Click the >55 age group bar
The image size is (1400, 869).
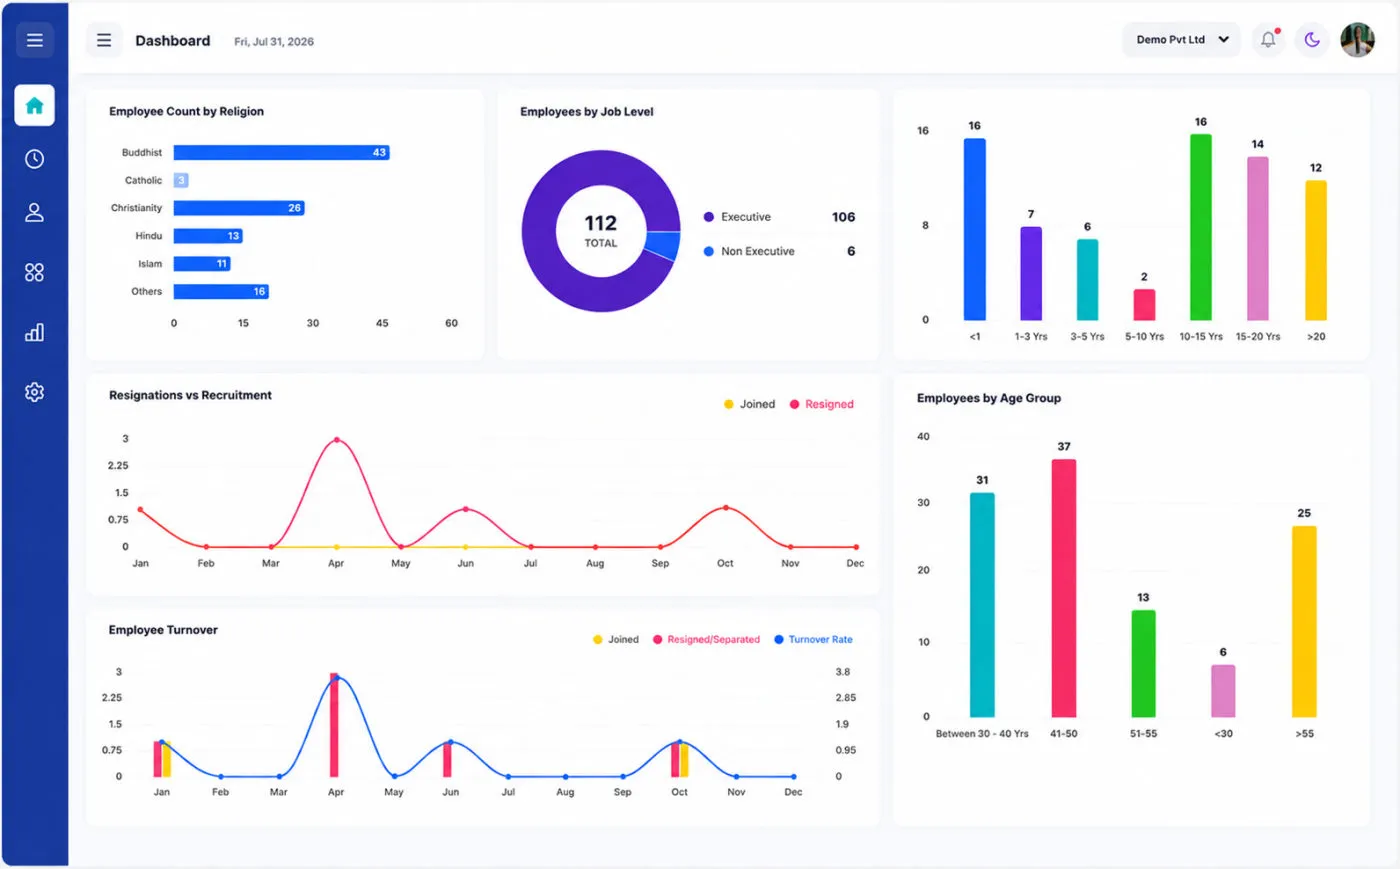click(1304, 622)
